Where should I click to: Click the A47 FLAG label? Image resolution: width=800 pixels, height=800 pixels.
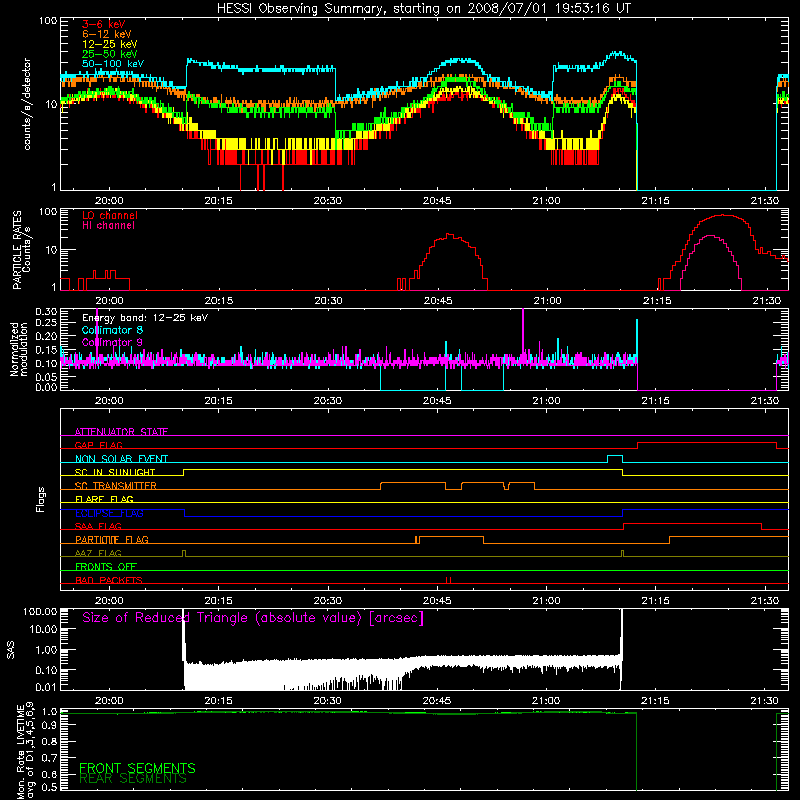point(98,553)
